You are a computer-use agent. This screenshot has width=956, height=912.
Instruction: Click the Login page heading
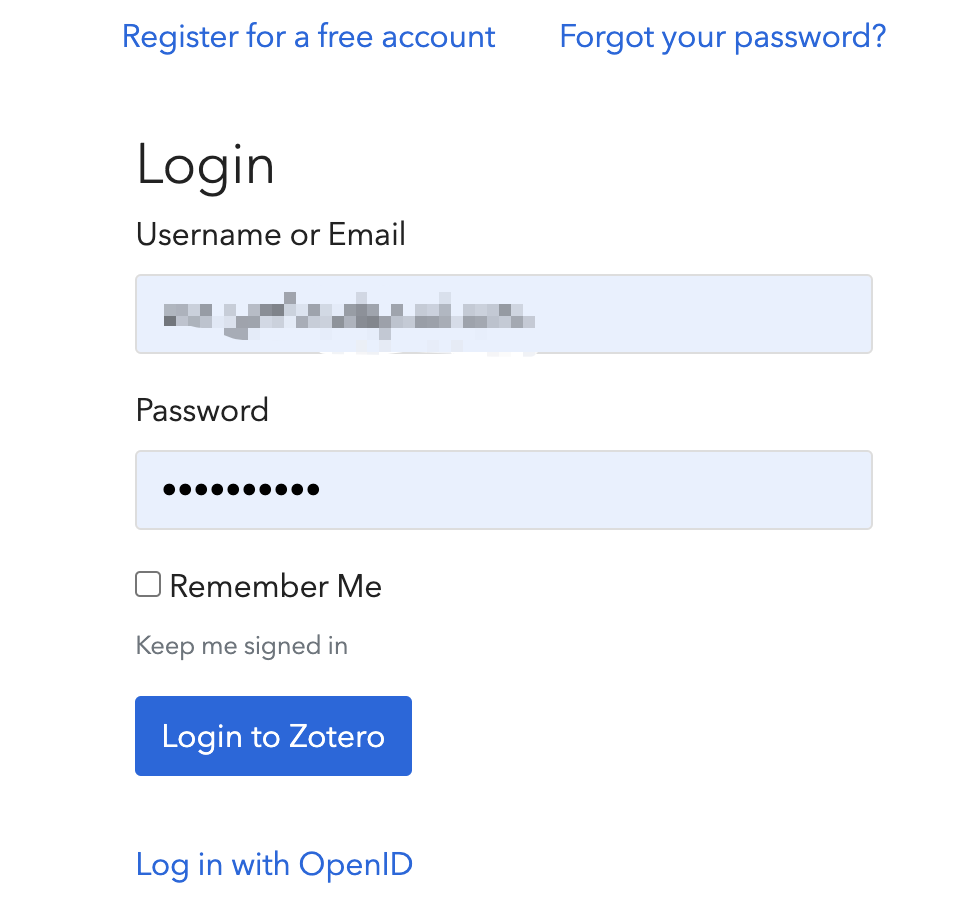(205, 165)
